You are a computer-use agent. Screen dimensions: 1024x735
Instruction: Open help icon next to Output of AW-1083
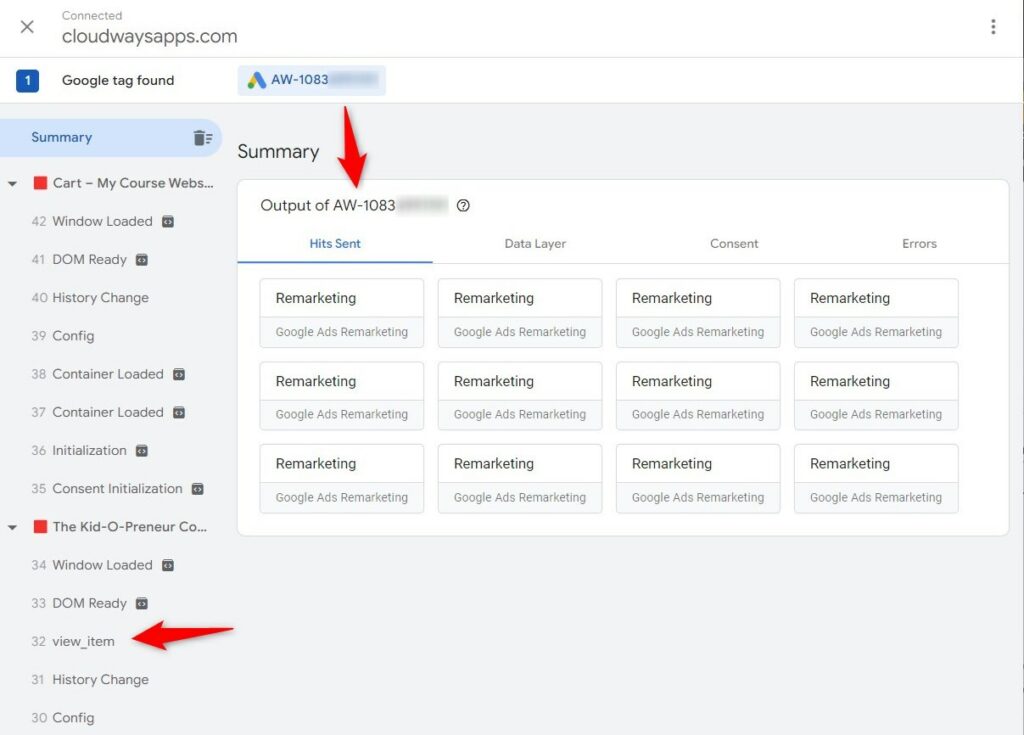click(x=463, y=206)
